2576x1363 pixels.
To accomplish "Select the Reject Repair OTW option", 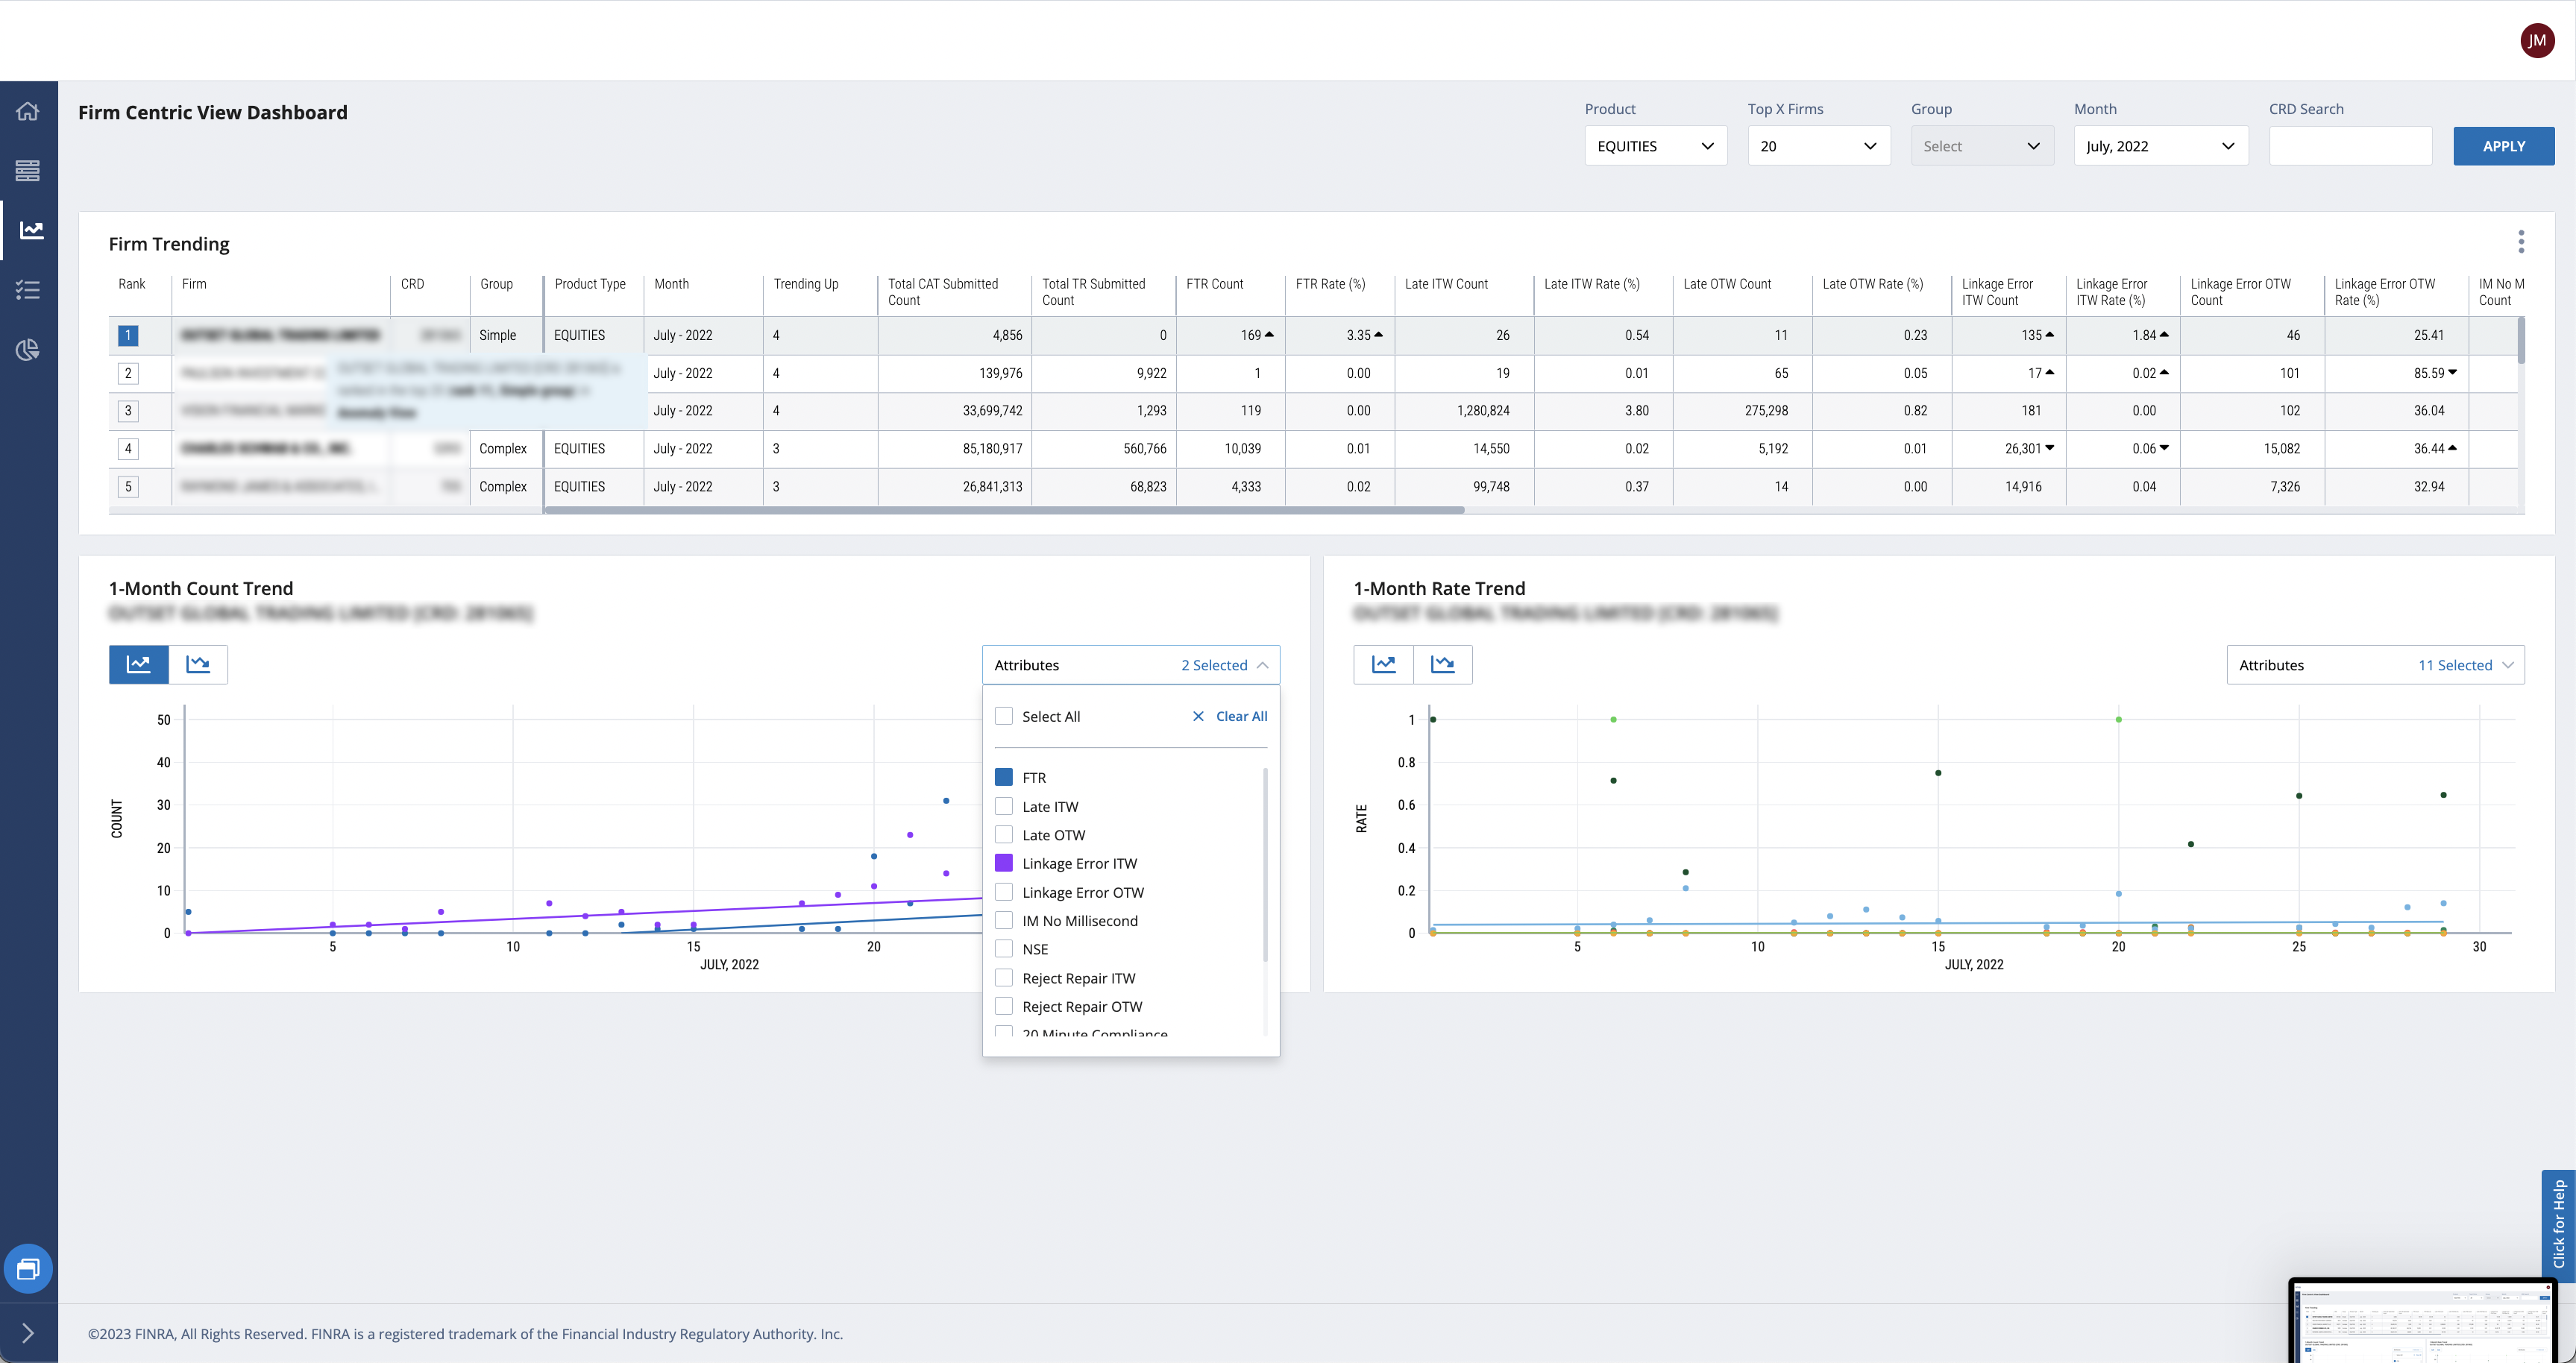I will tap(1081, 1006).
